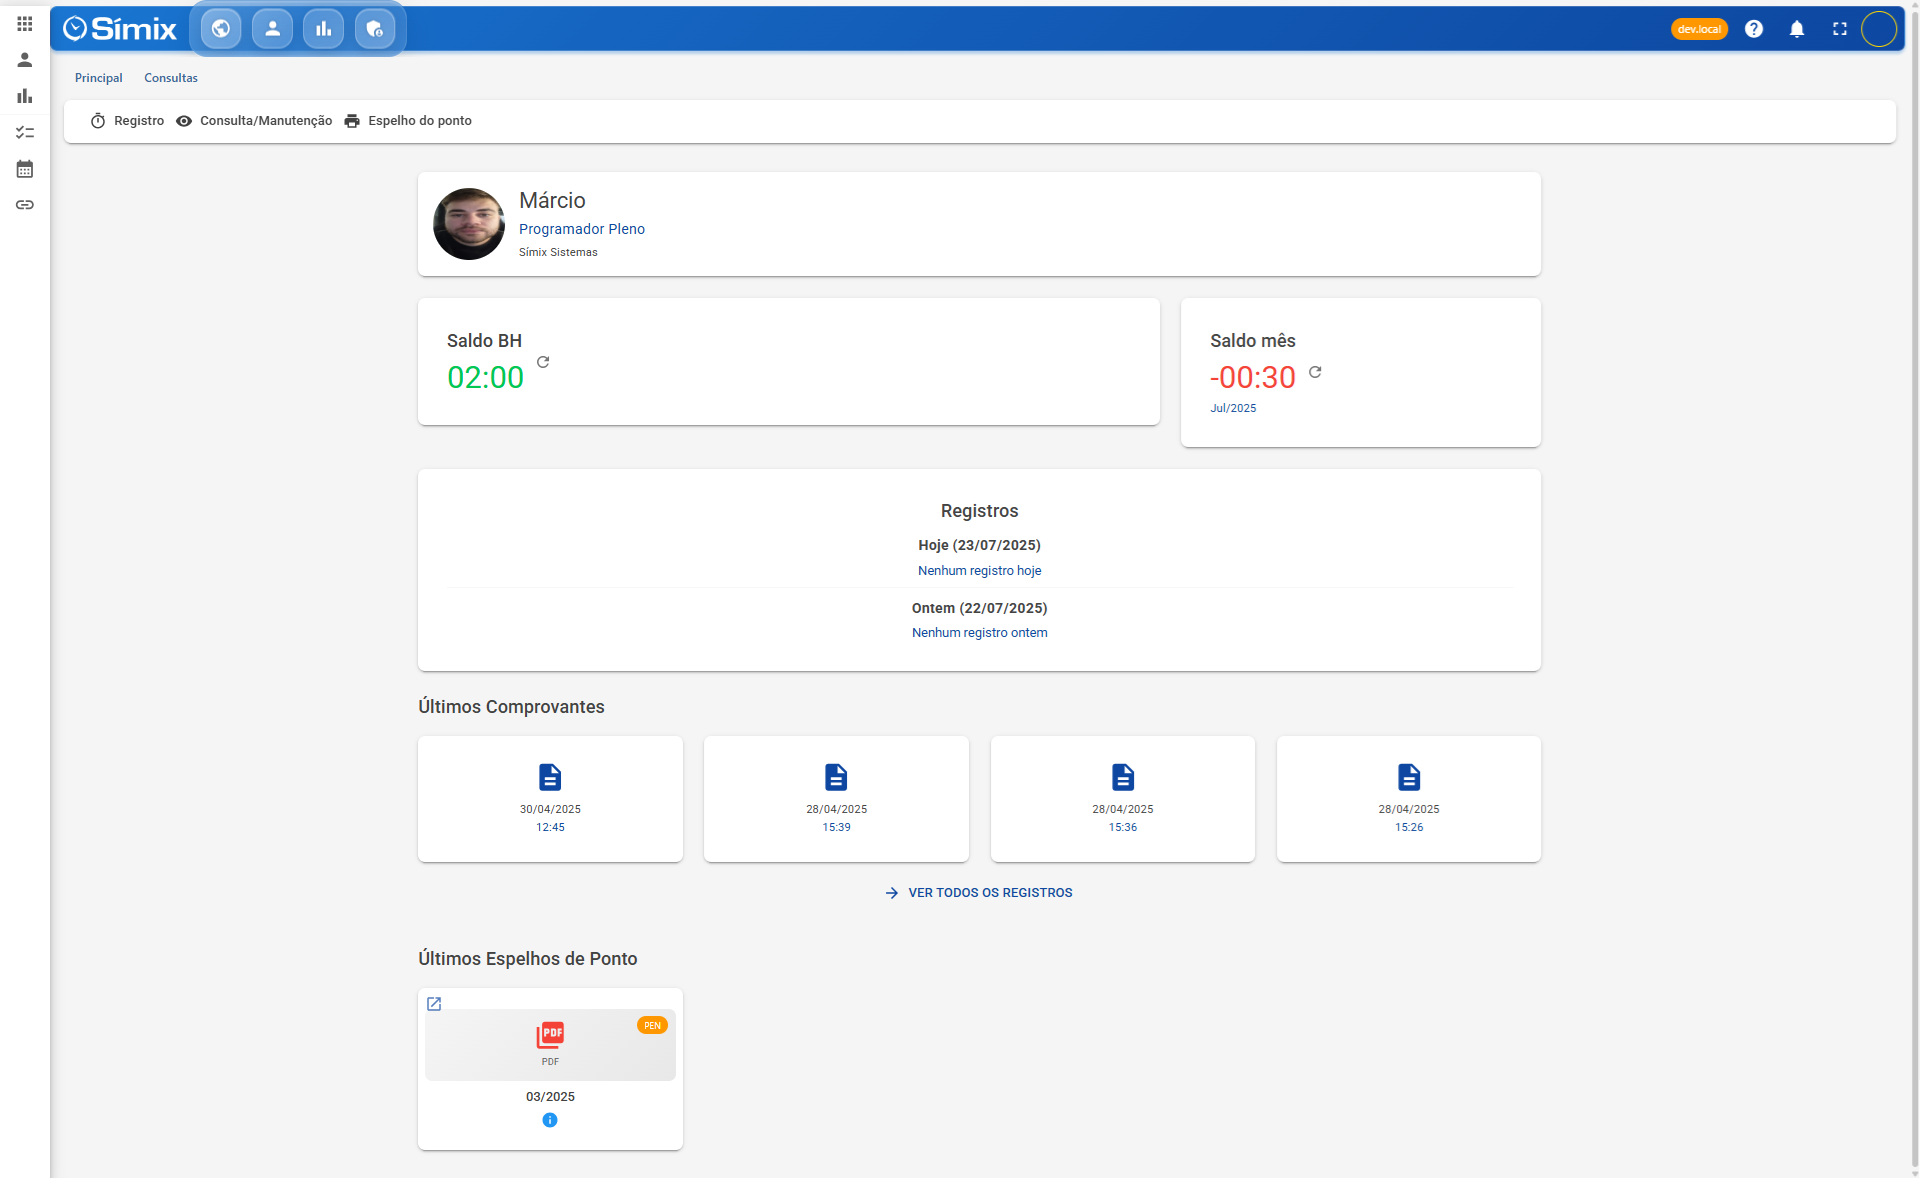Open the bar chart module in header
Screen dimensions: 1920x1179
click(323, 29)
